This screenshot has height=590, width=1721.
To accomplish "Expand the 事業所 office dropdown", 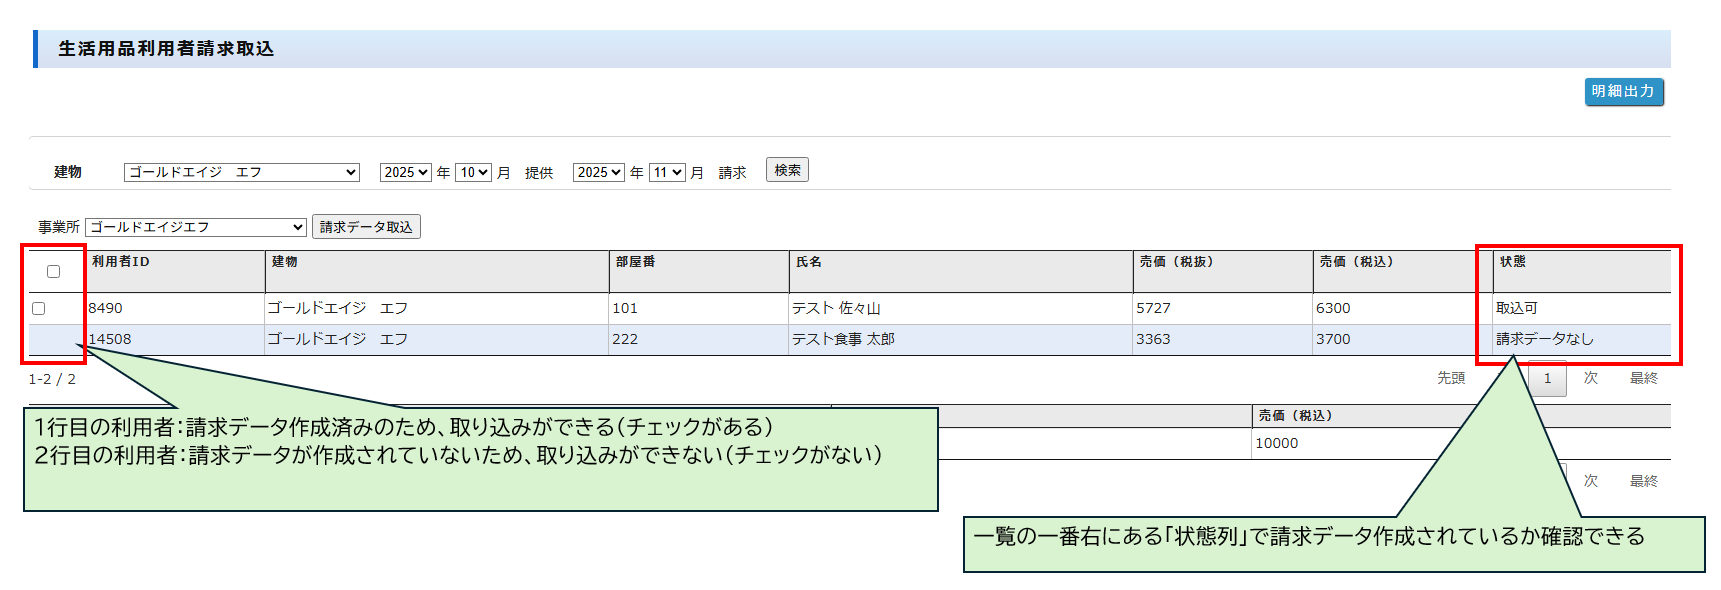I will [196, 227].
